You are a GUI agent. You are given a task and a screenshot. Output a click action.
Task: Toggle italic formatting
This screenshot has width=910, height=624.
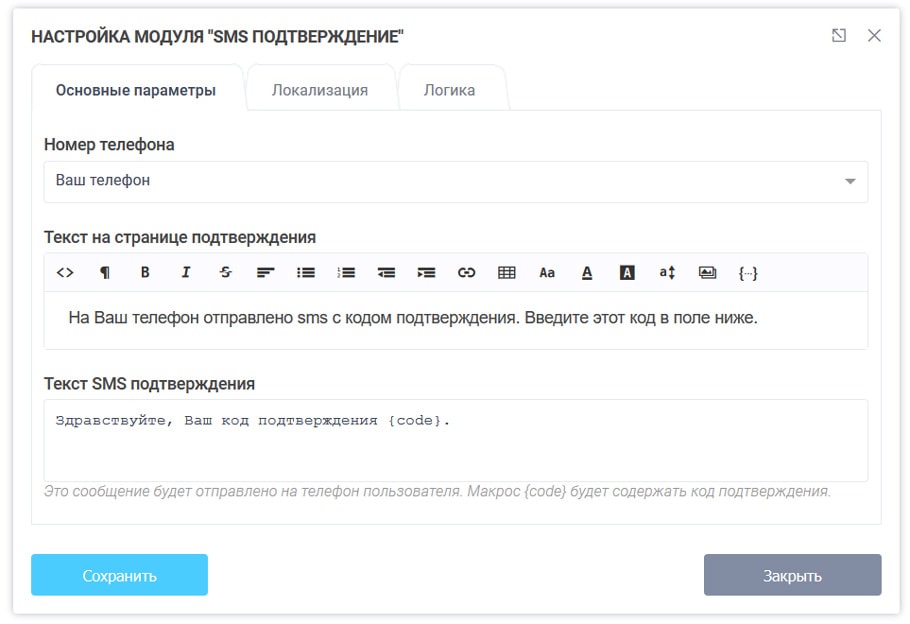tap(185, 271)
